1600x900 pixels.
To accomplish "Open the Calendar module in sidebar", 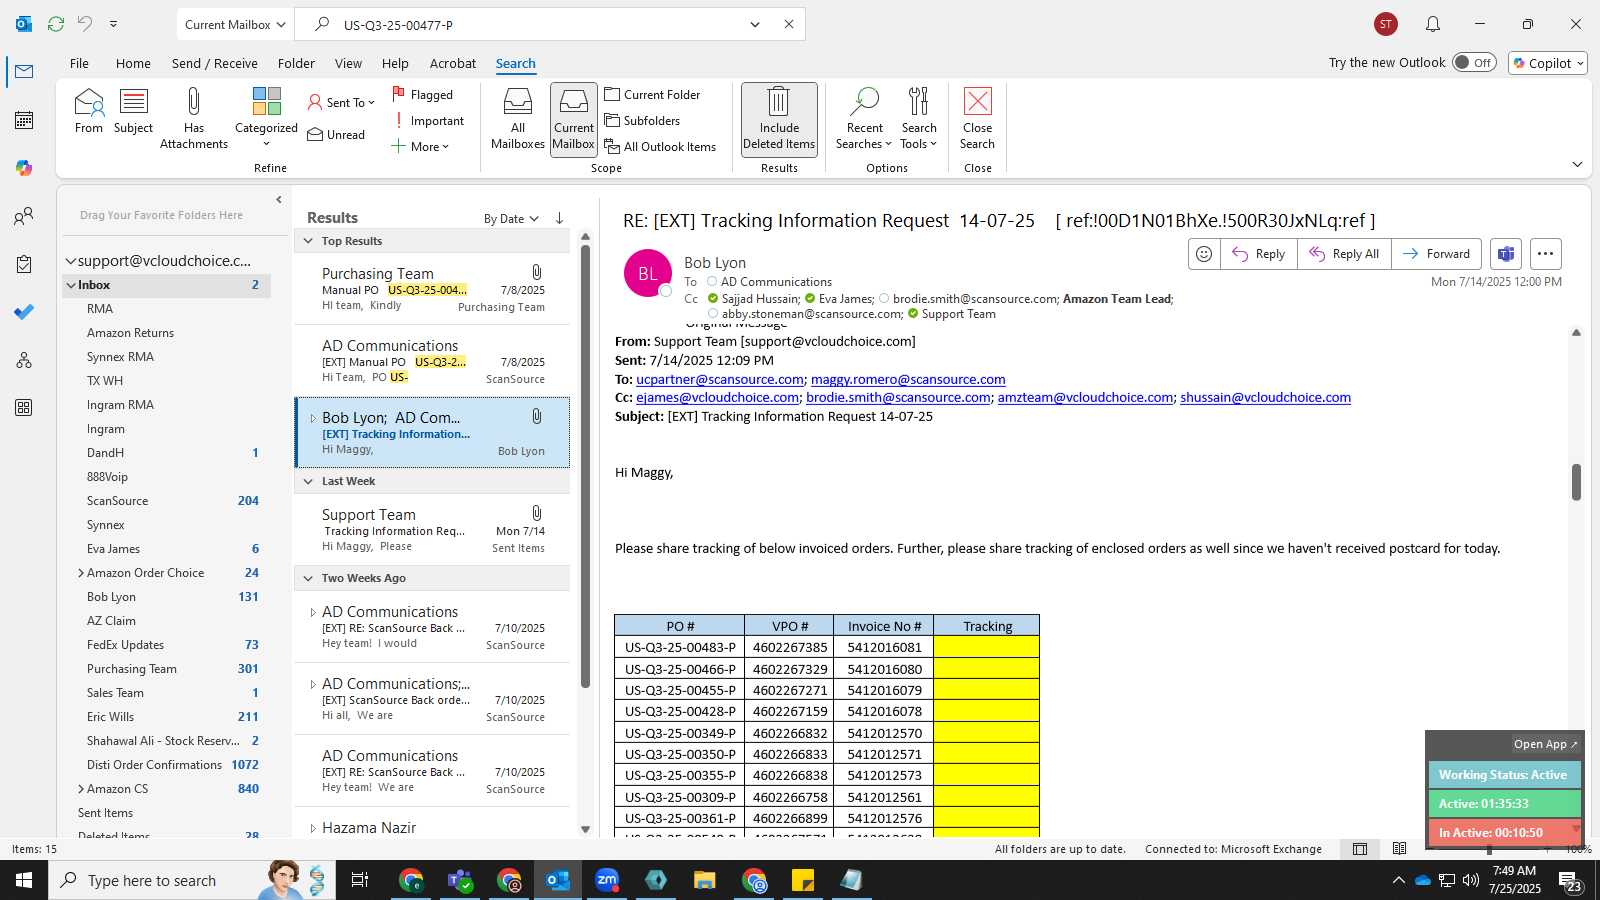I will point(24,120).
